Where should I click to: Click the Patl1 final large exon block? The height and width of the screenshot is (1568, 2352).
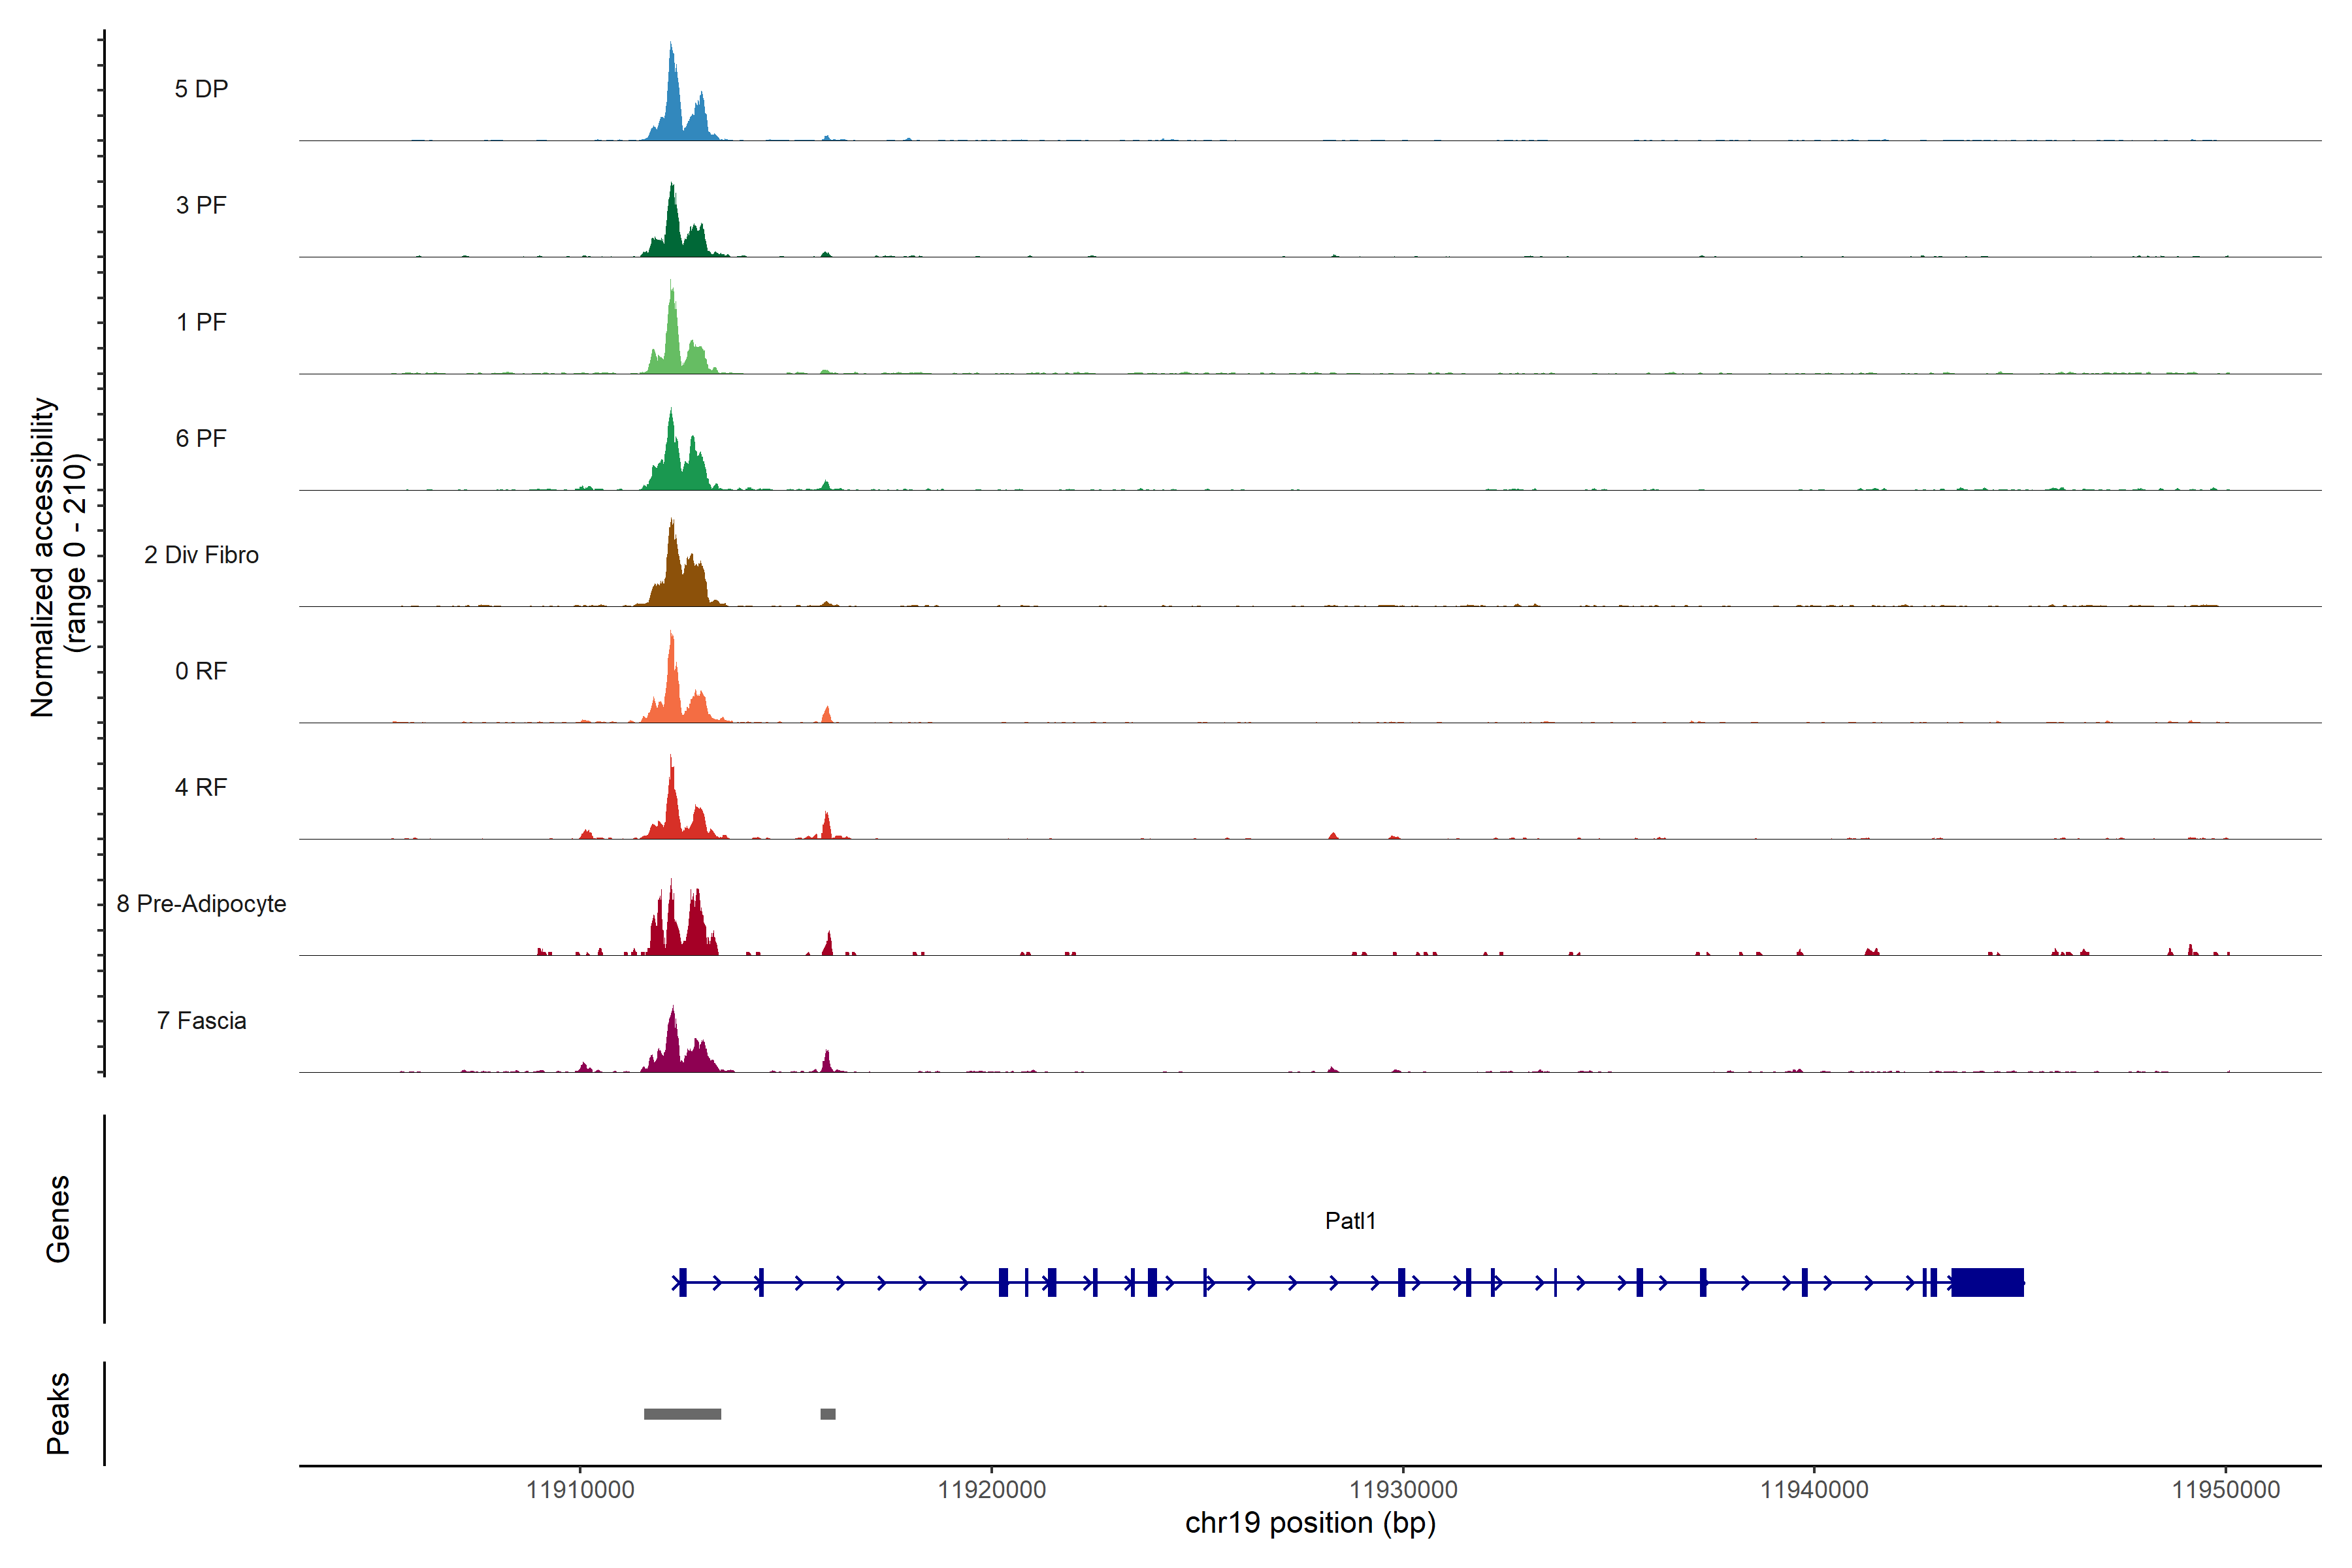(x=1987, y=1282)
